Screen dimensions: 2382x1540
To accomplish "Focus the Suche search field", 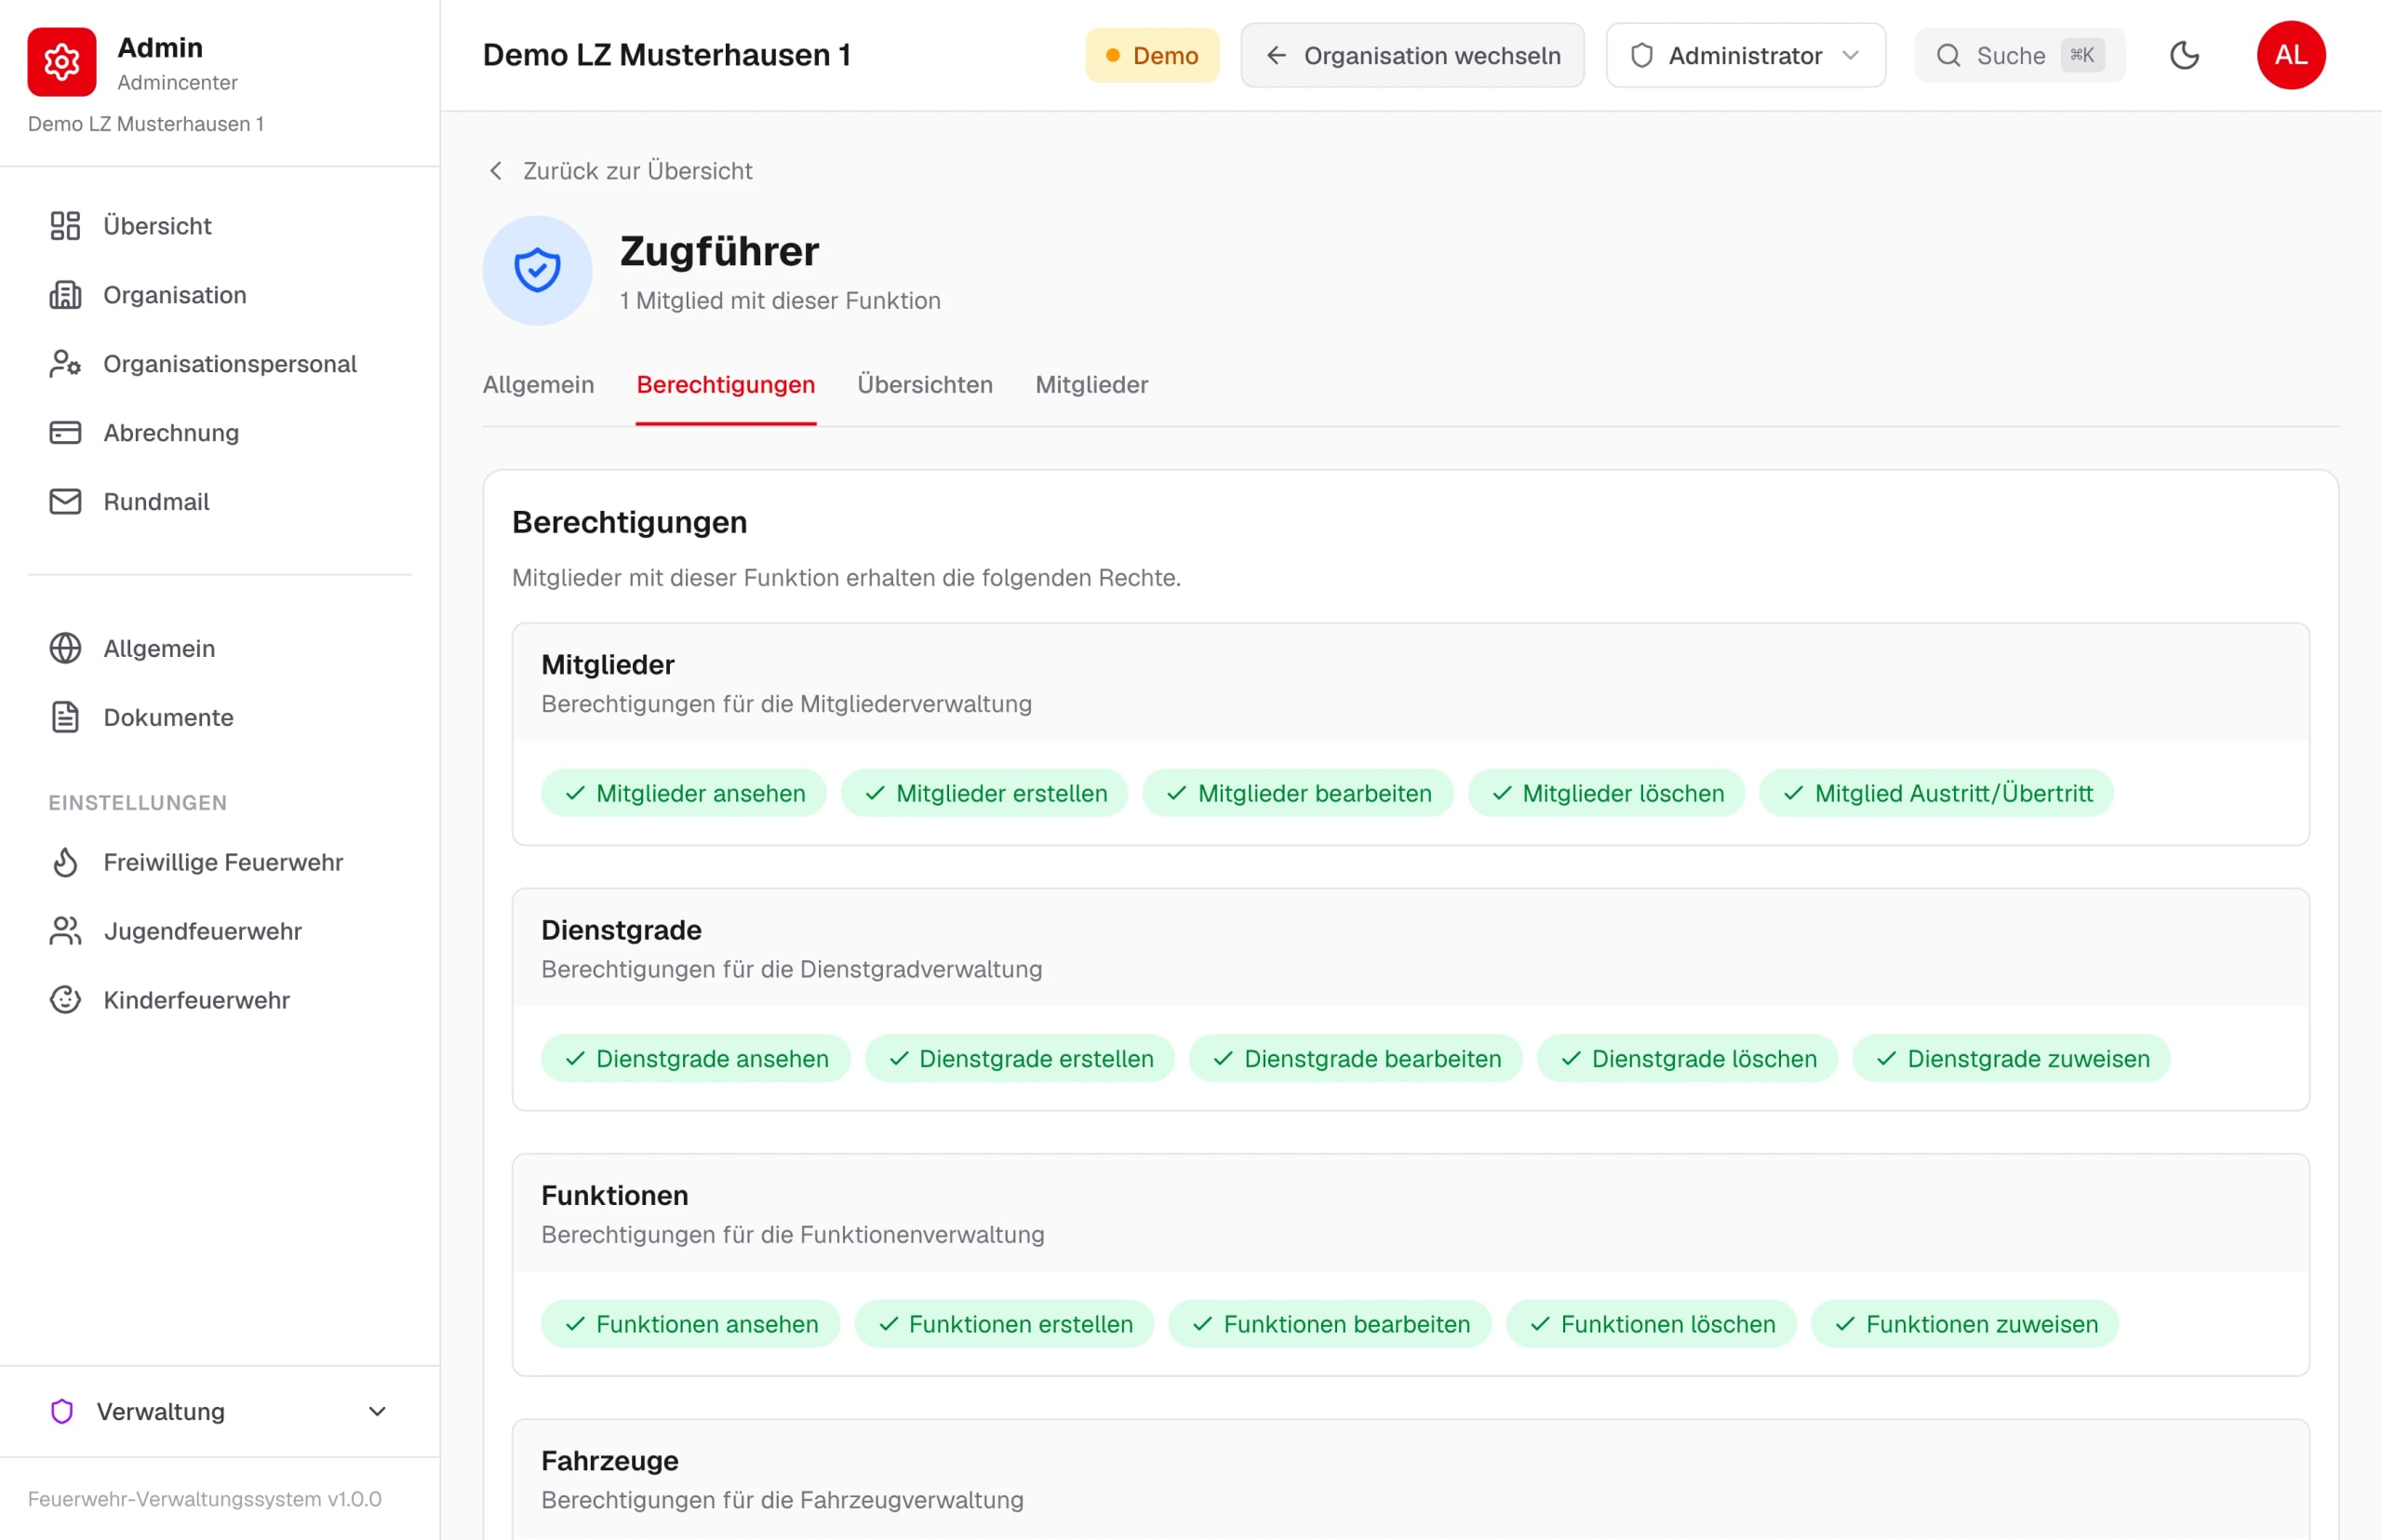I will point(2019,55).
